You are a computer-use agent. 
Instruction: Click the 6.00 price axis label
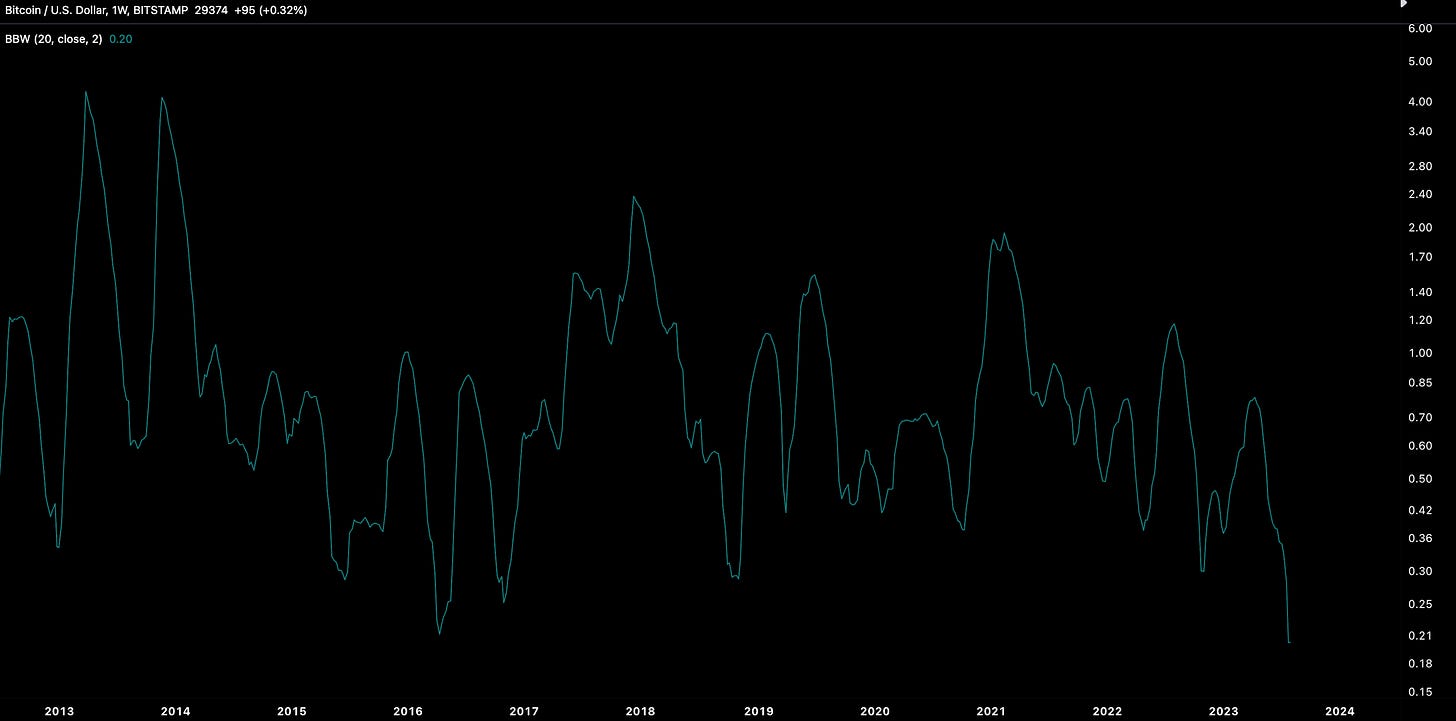click(1420, 28)
